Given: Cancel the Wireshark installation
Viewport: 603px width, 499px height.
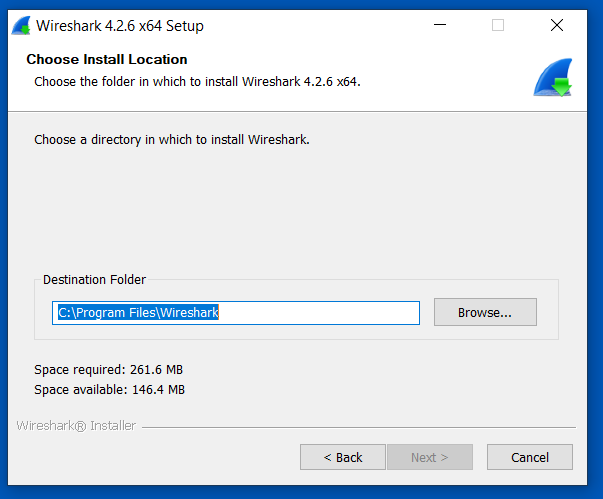Looking at the screenshot, I should point(530,457).
